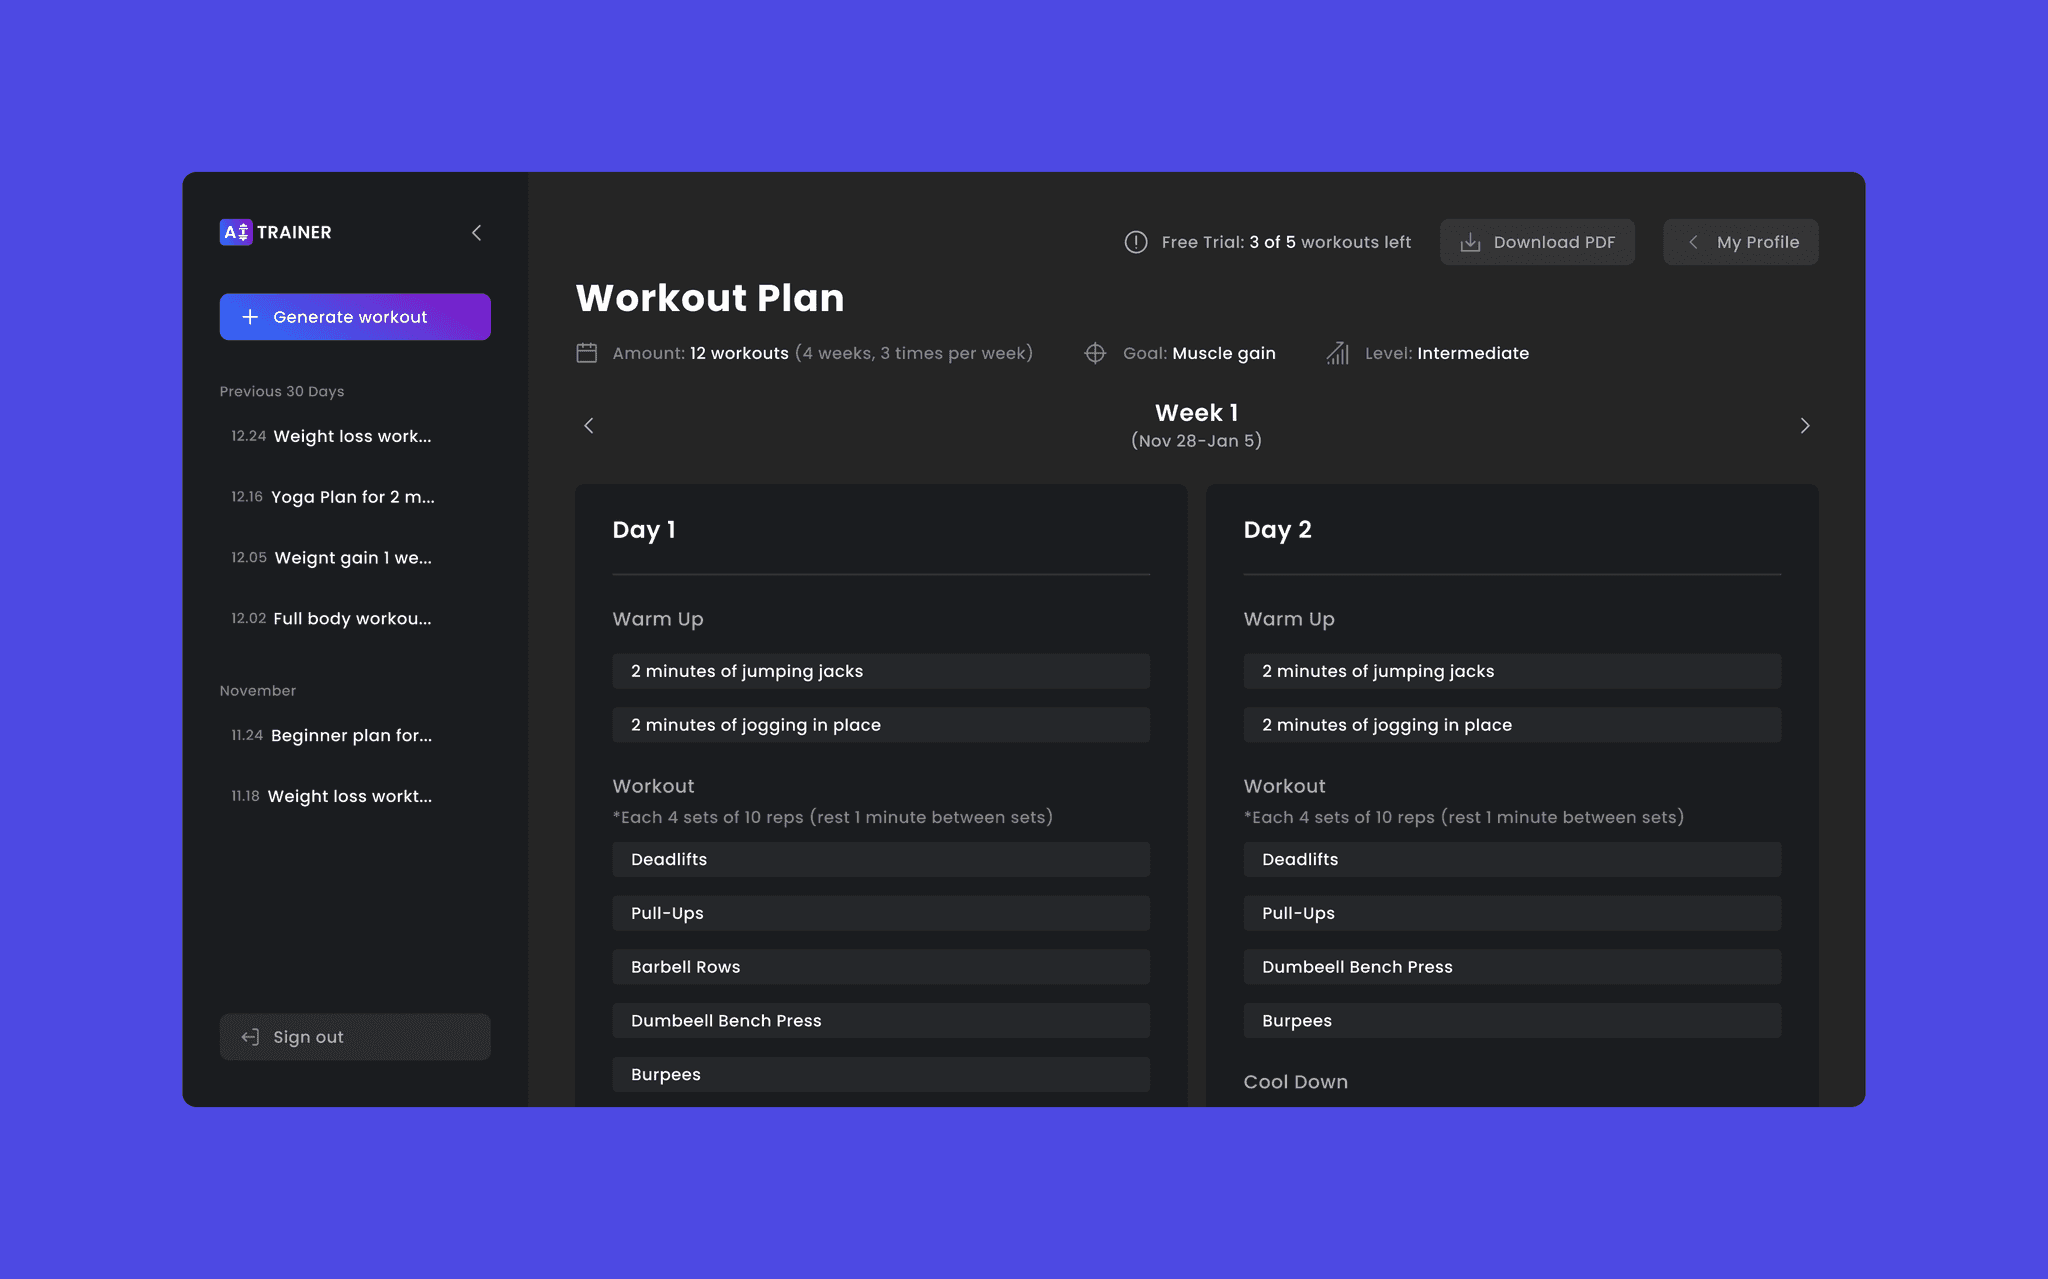Screen dimensions: 2048x1279
Task: Go to the previous week with left arrow
Action: tap(589, 426)
